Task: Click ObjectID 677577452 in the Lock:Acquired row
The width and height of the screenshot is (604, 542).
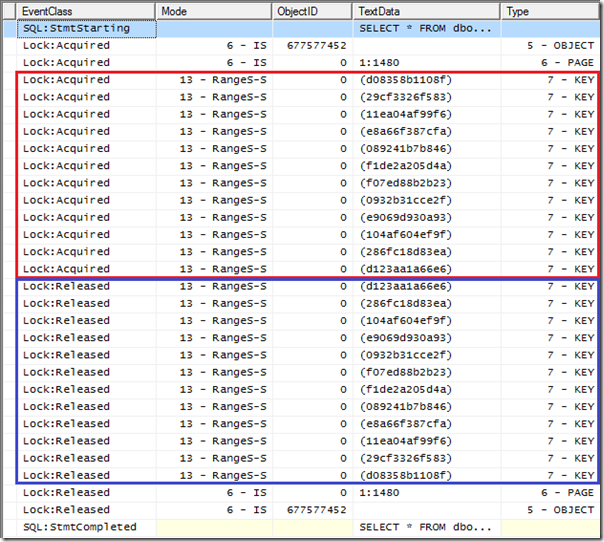Action: (x=317, y=45)
